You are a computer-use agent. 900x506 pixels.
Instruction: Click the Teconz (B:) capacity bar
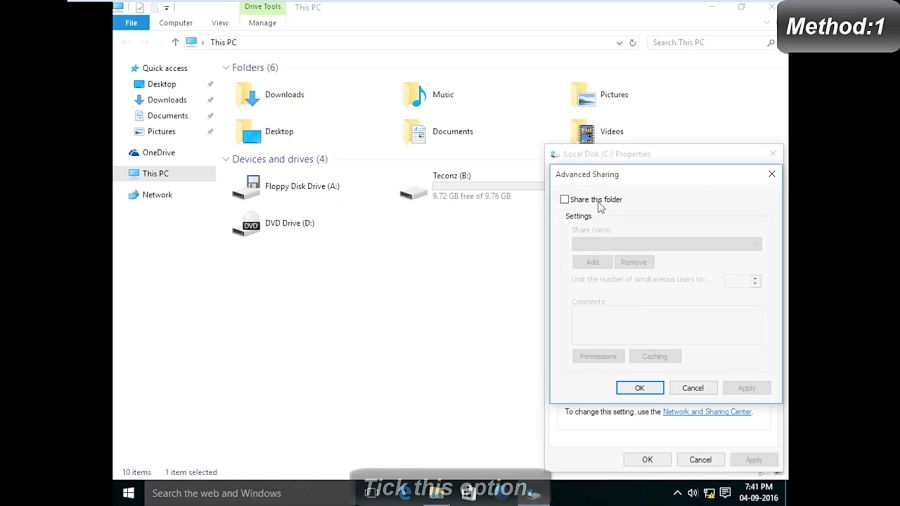(488, 186)
